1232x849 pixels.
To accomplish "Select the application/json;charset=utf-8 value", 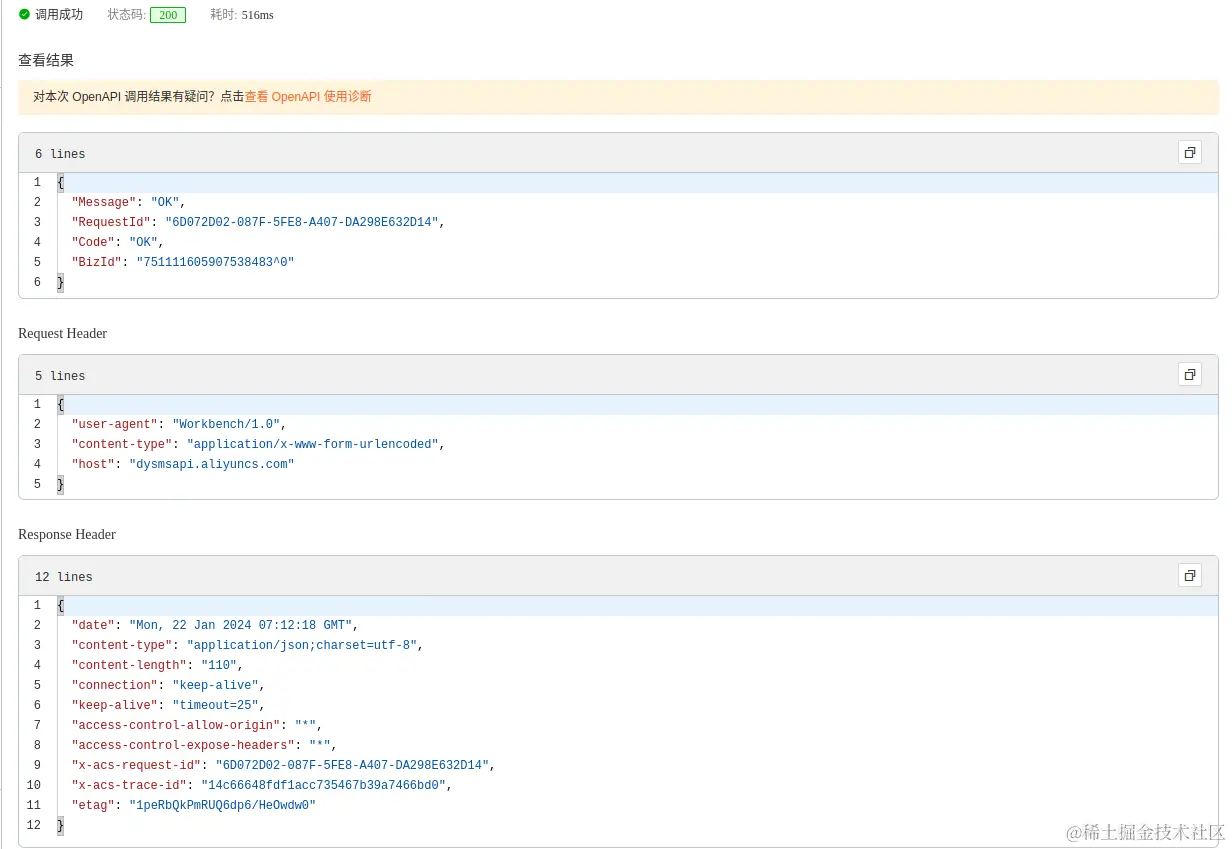I will 302,645.
